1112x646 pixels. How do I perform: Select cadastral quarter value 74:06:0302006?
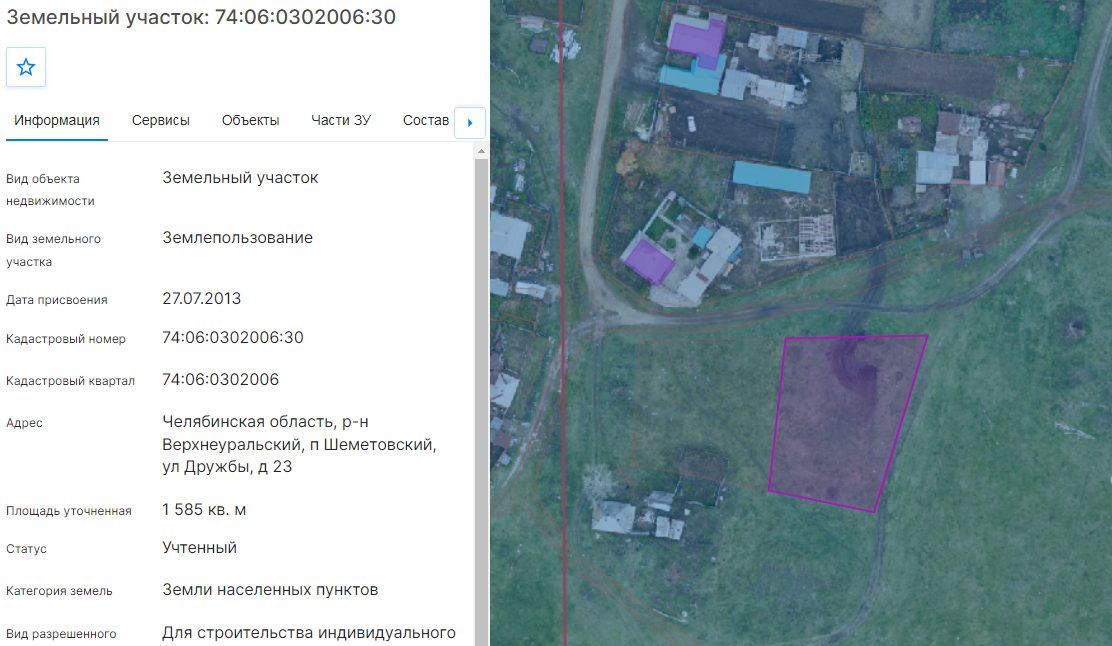click(x=221, y=379)
